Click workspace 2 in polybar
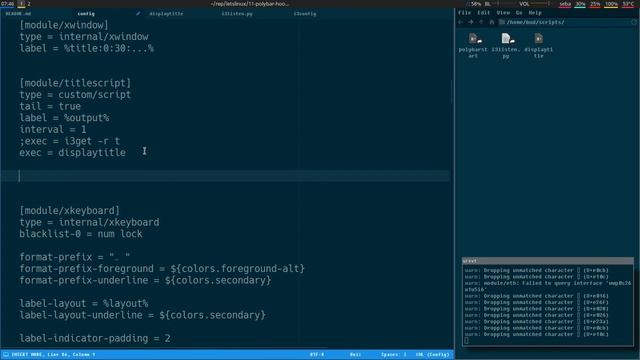The image size is (640, 360). 29,4
